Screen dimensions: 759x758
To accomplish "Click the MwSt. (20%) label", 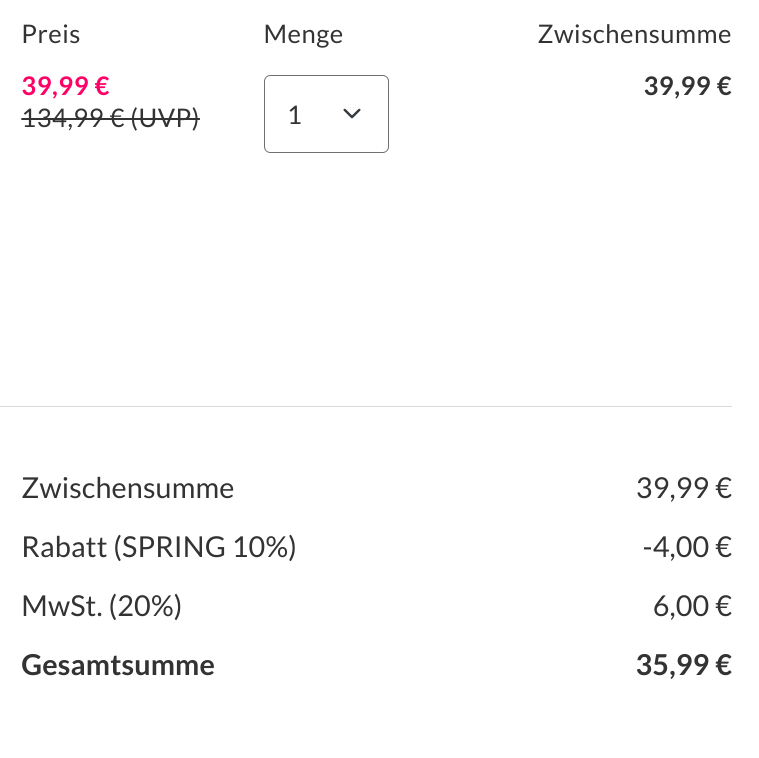I will pyautogui.click(x=101, y=606).
